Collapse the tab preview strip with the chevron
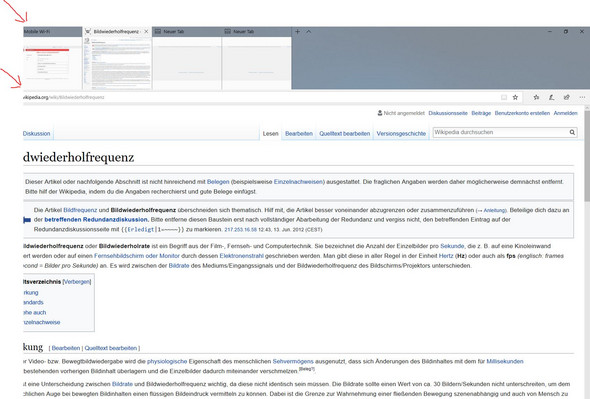The image size is (590, 399). pyautogui.click(x=309, y=32)
